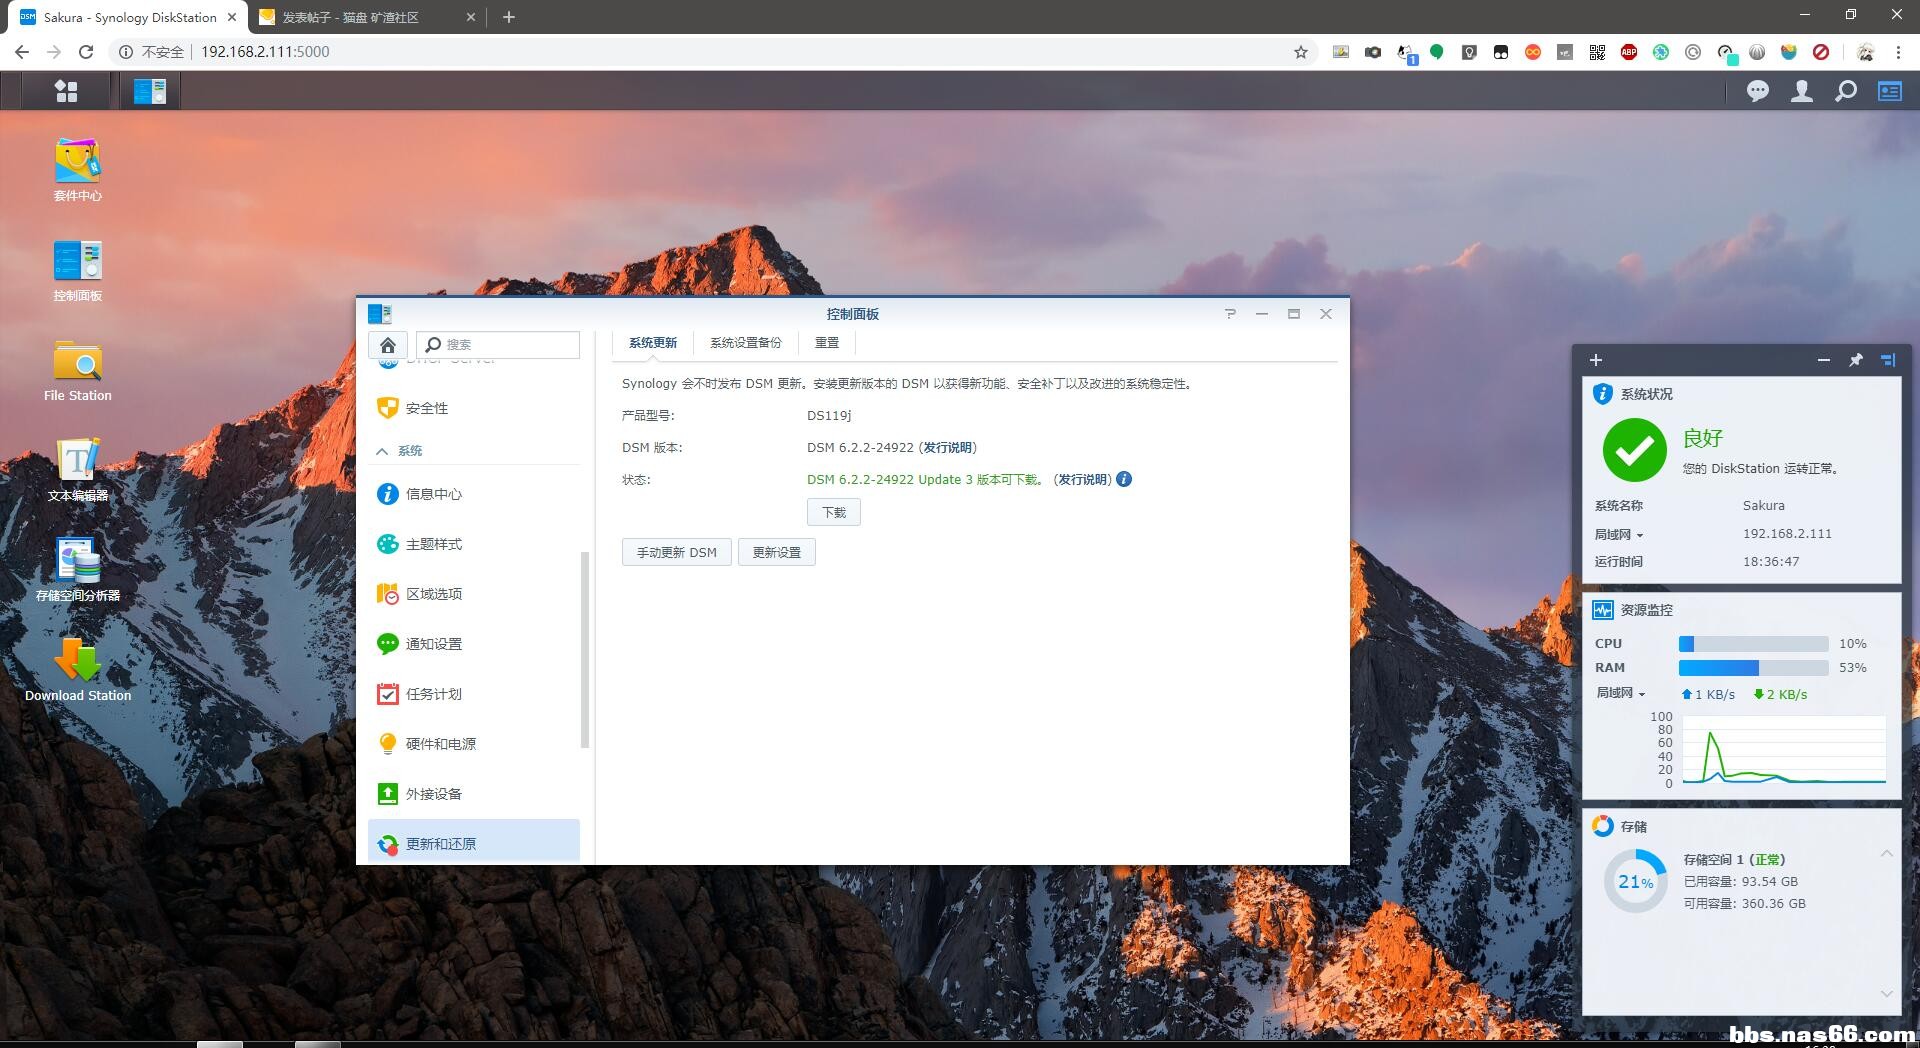Screen dimensions: 1920x1048
Task: Click the 系统状况 widget info icon
Action: pyautogui.click(x=1602, y=394)
